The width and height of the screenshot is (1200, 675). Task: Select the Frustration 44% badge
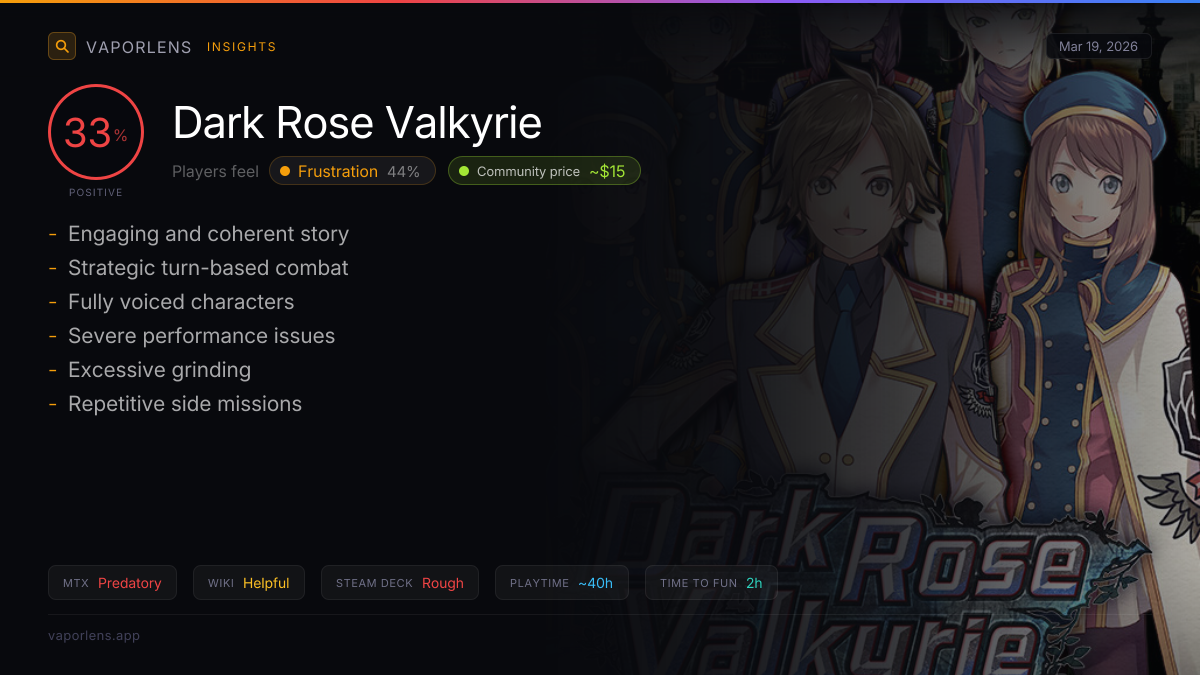pyautogui.click(x=352, y=171)
